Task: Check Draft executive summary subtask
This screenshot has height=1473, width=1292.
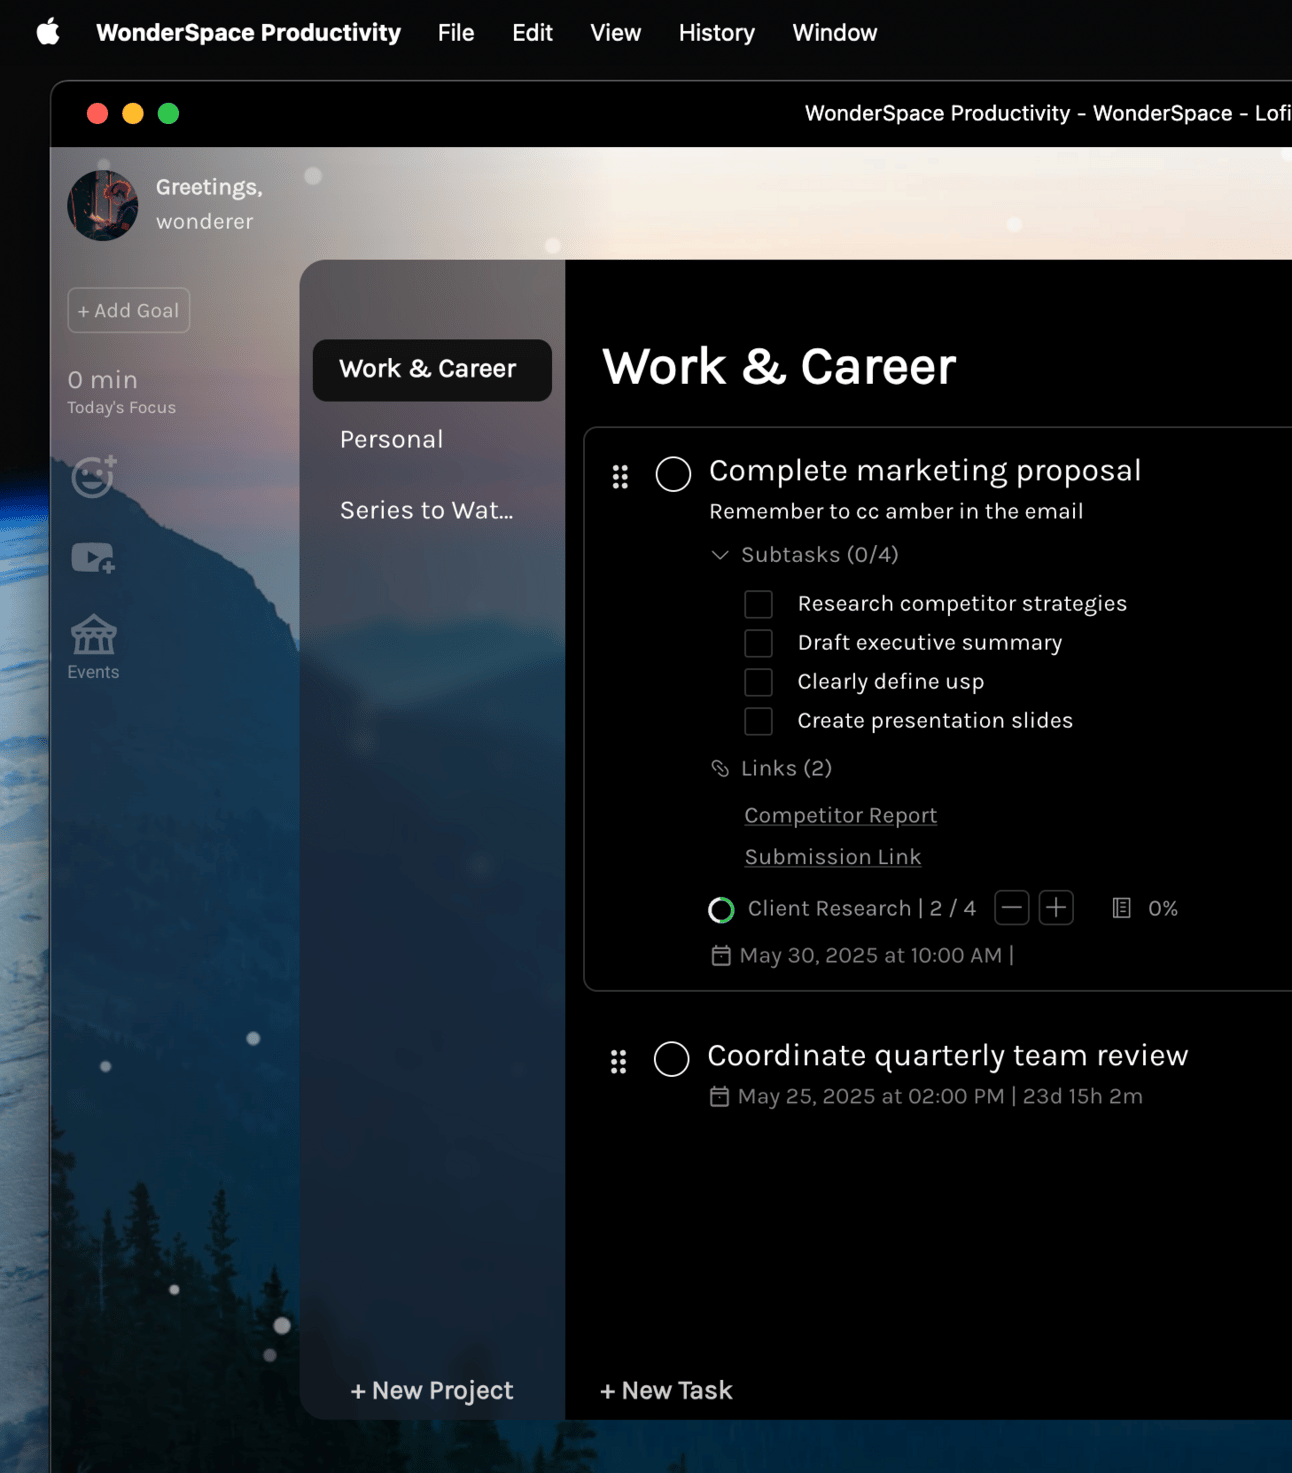Action: 758,643
